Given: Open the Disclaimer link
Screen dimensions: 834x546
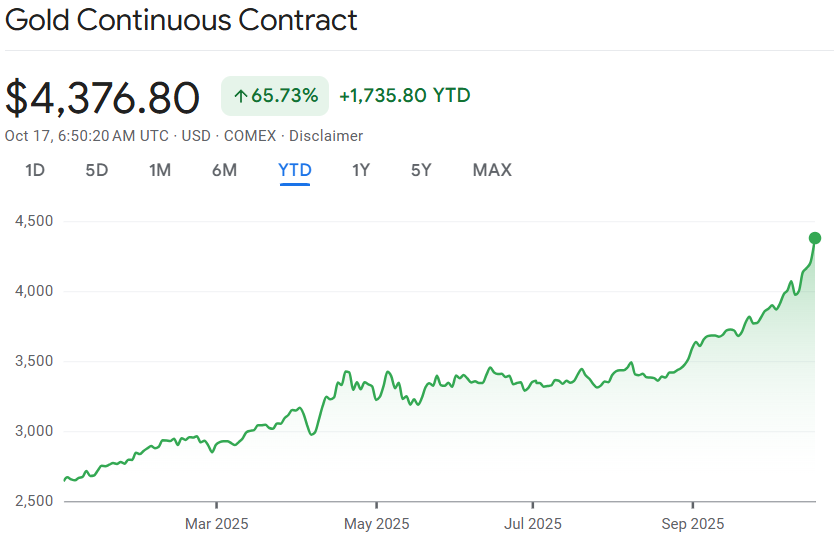Looking at the screenshot, I should (326, 136).
